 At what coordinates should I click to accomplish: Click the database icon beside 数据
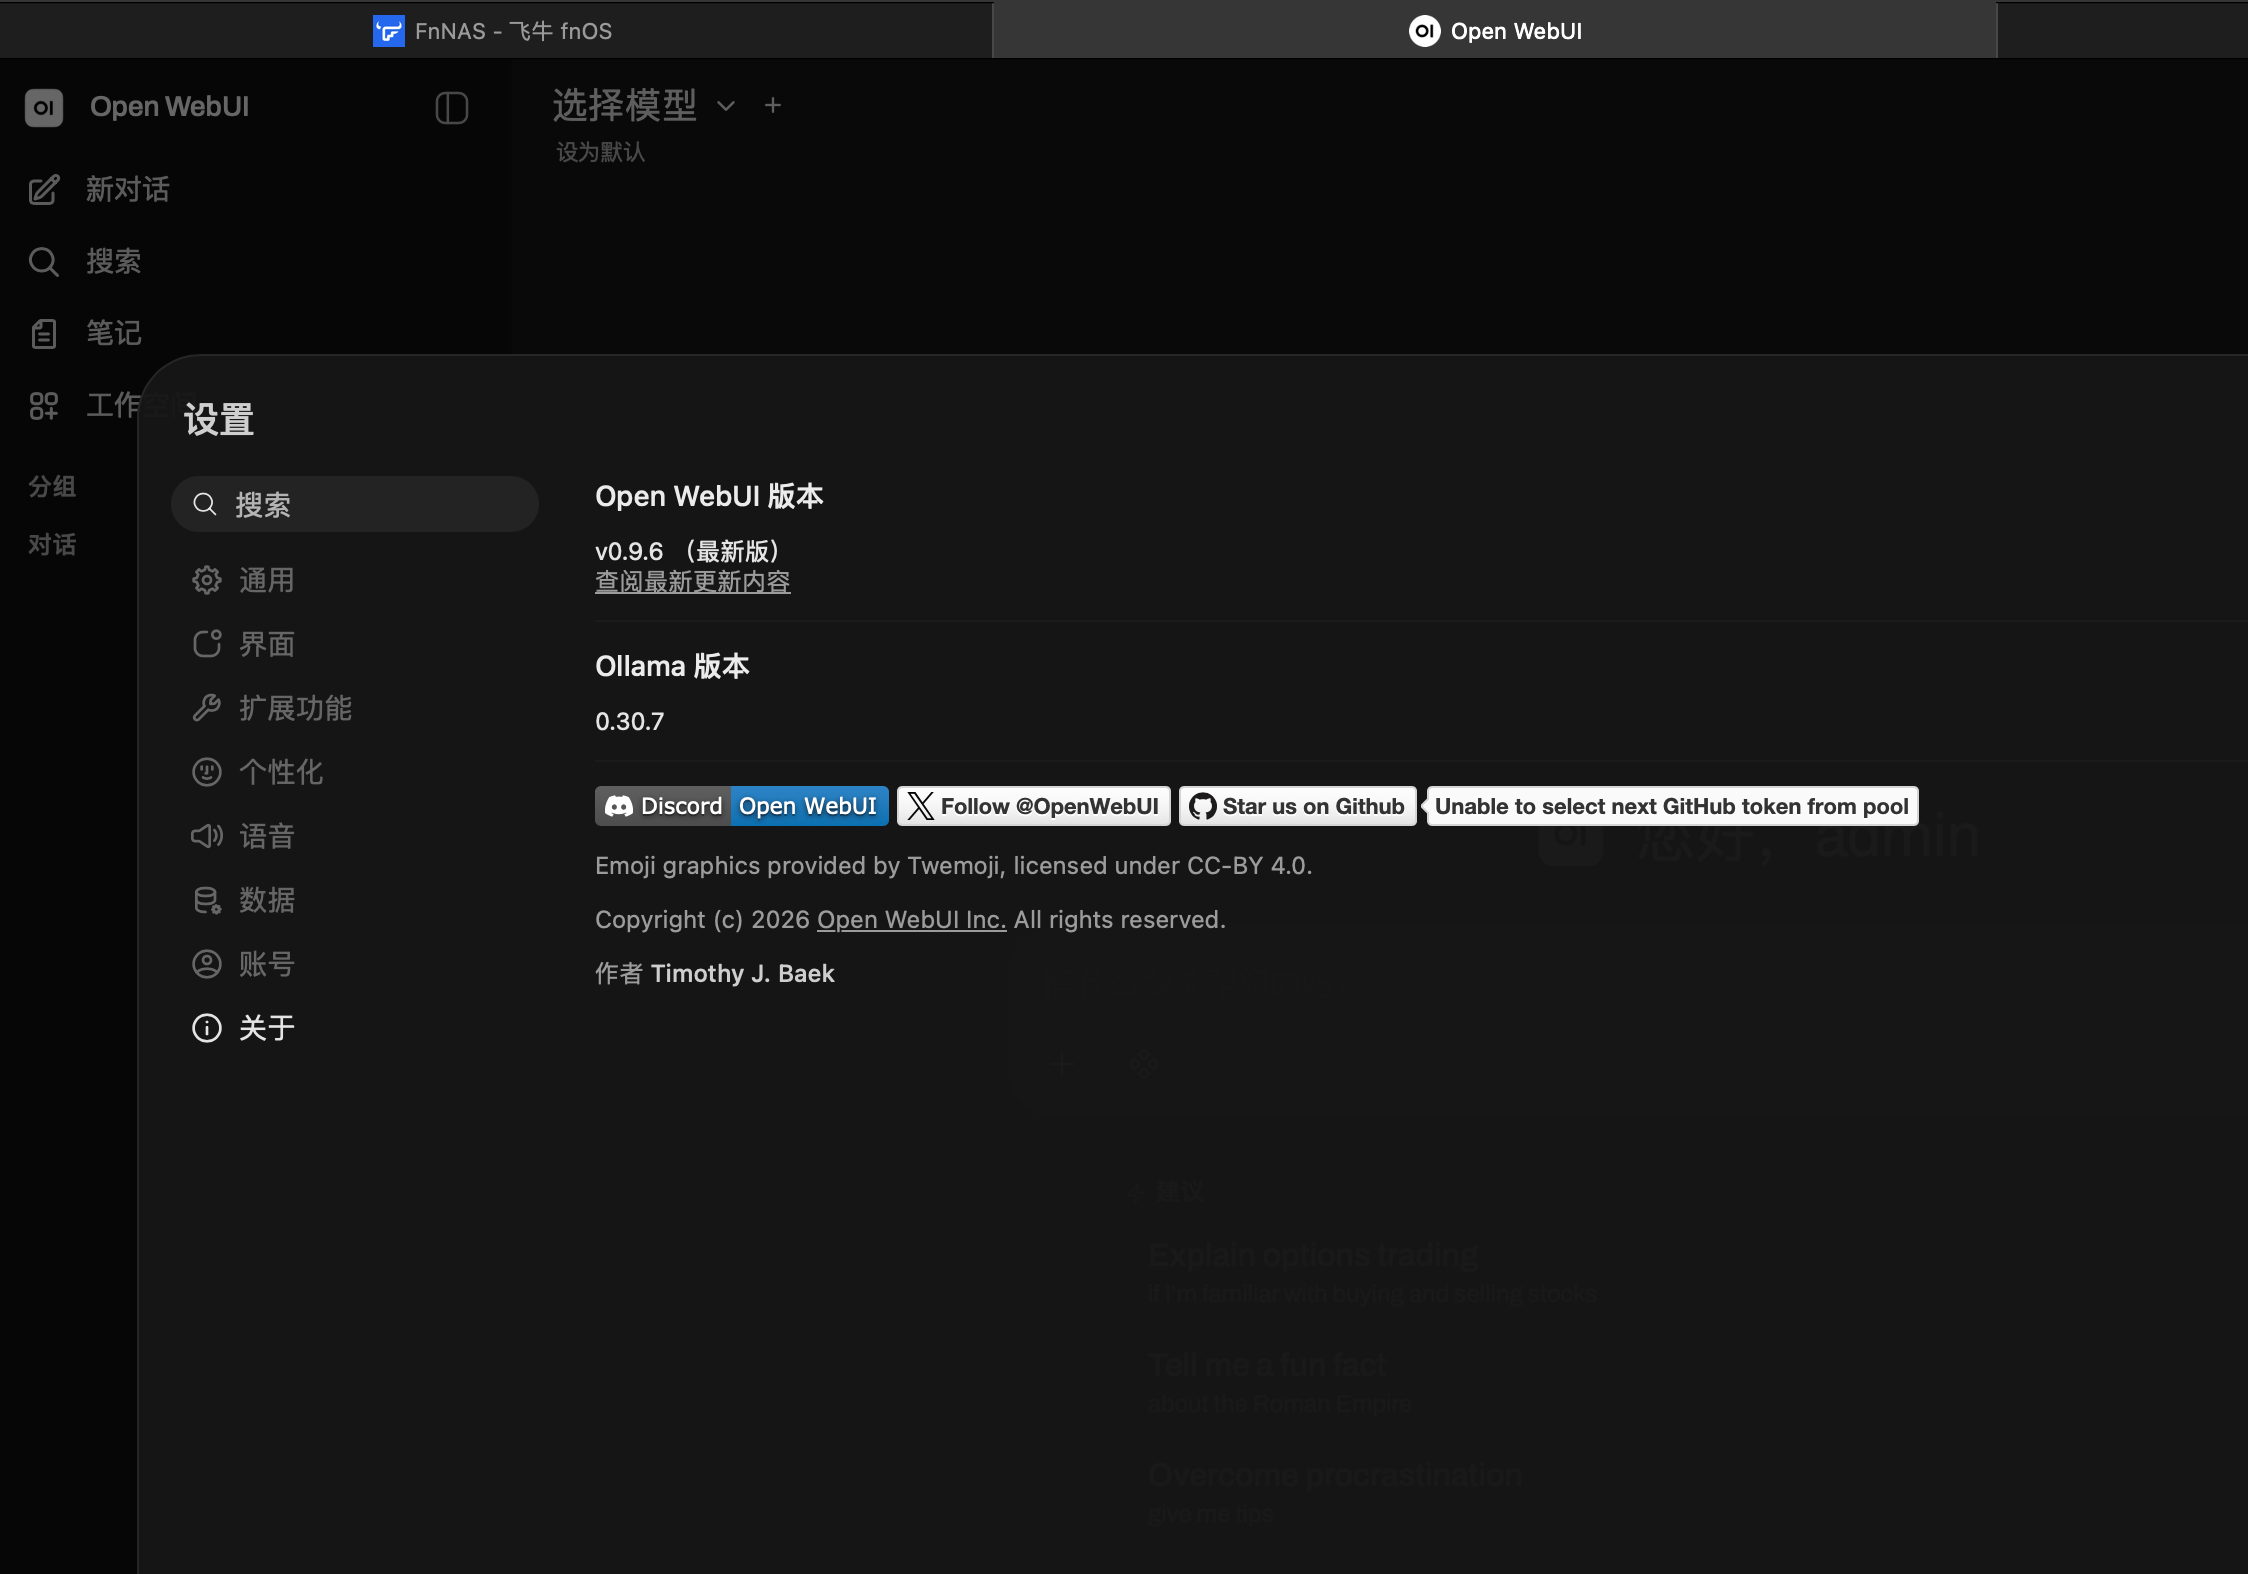[207, 900]
